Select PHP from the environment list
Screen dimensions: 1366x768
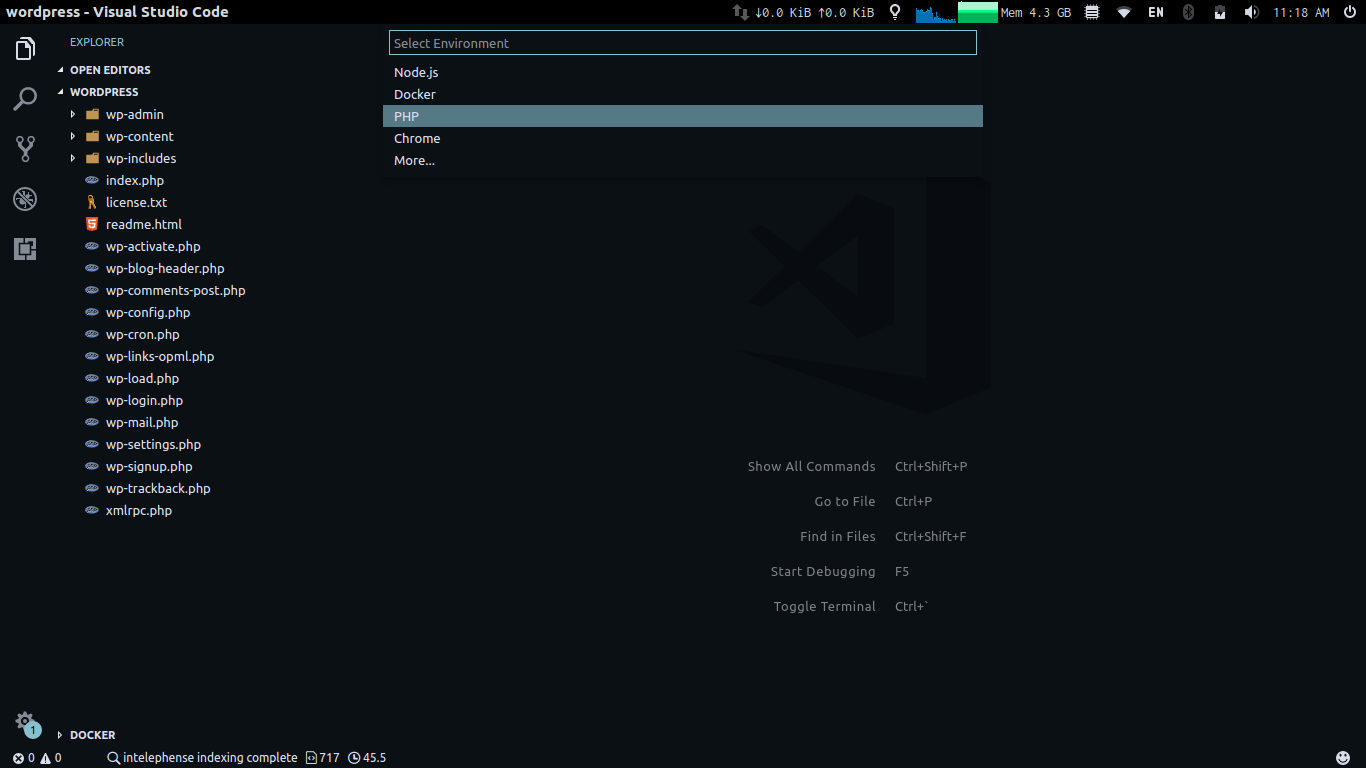click(x=406, y=116)
